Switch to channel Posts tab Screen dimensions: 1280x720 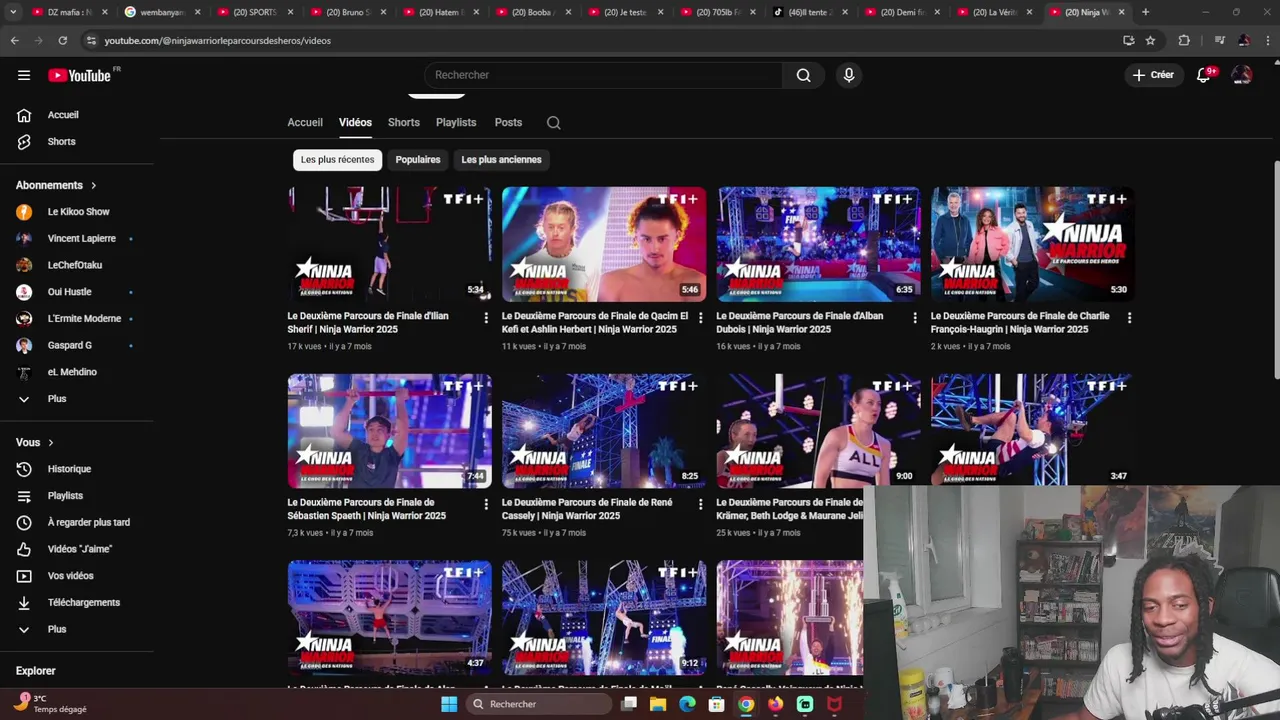[x=508, y=123]
